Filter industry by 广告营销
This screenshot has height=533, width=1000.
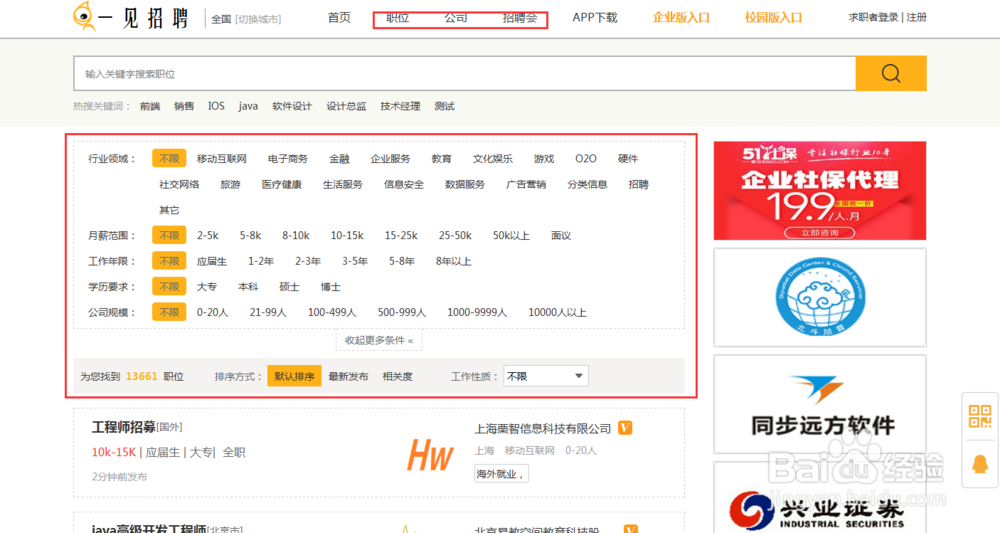tap(526, 184)
